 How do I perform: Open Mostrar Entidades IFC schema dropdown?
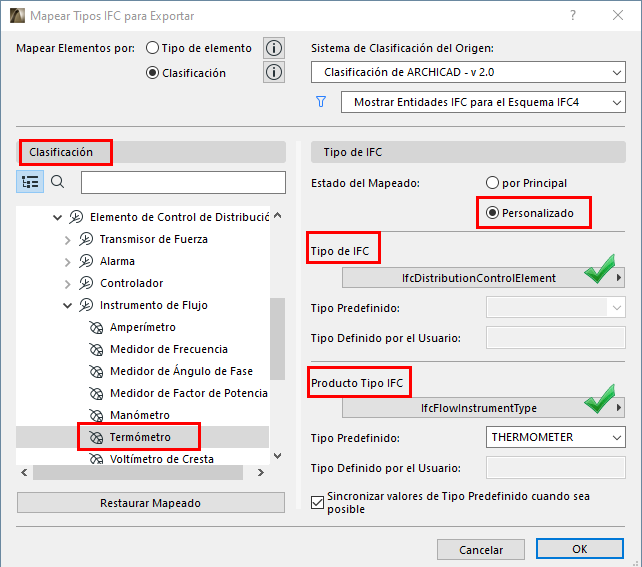tap(483, 102)
